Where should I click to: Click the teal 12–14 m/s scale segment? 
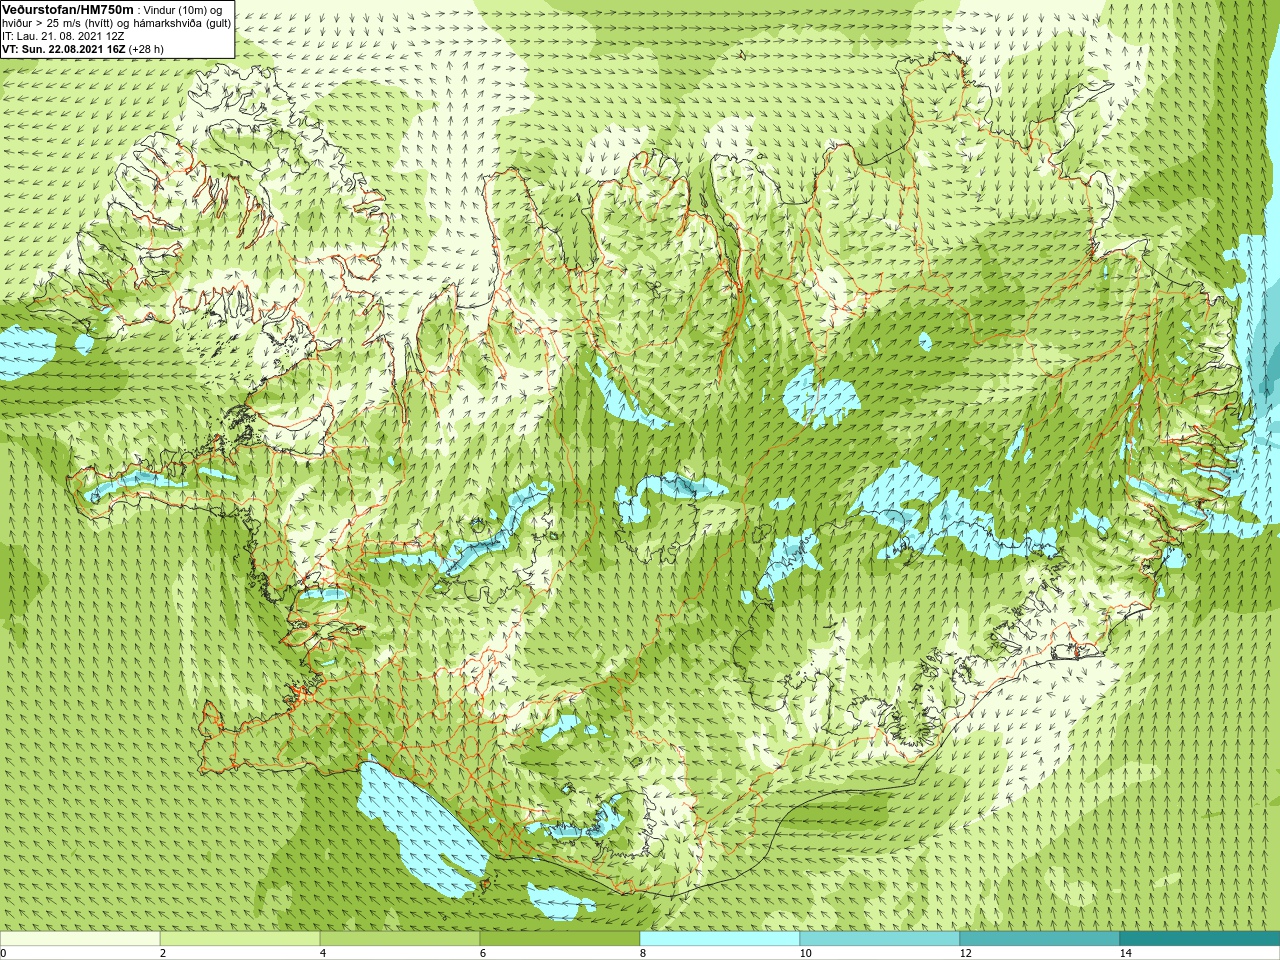(x=1040, y=939)
